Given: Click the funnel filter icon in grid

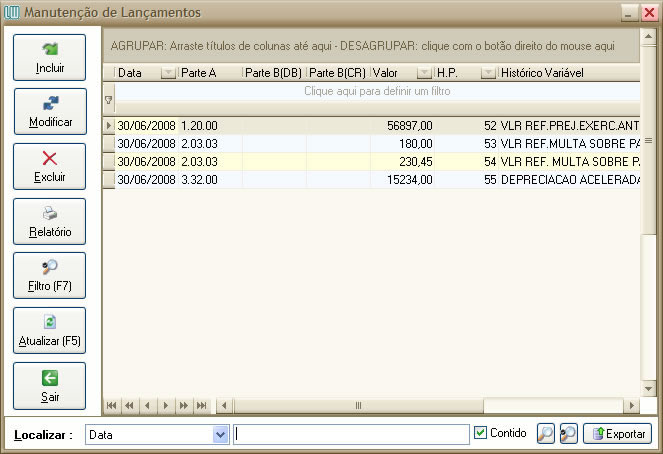Looking at the screenshot, I should (x=109, y=100).
